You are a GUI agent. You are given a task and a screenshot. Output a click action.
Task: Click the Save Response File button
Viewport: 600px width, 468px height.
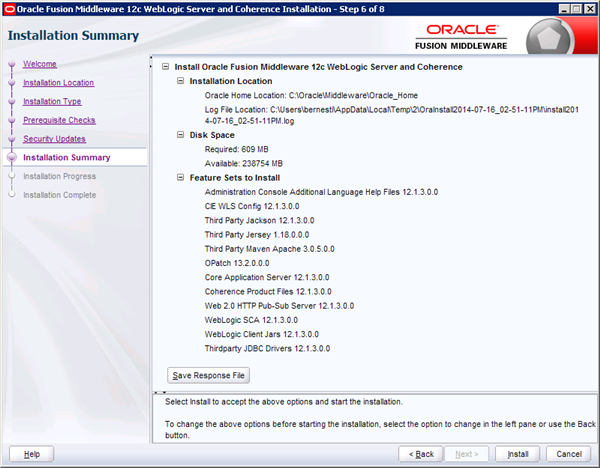209,375
